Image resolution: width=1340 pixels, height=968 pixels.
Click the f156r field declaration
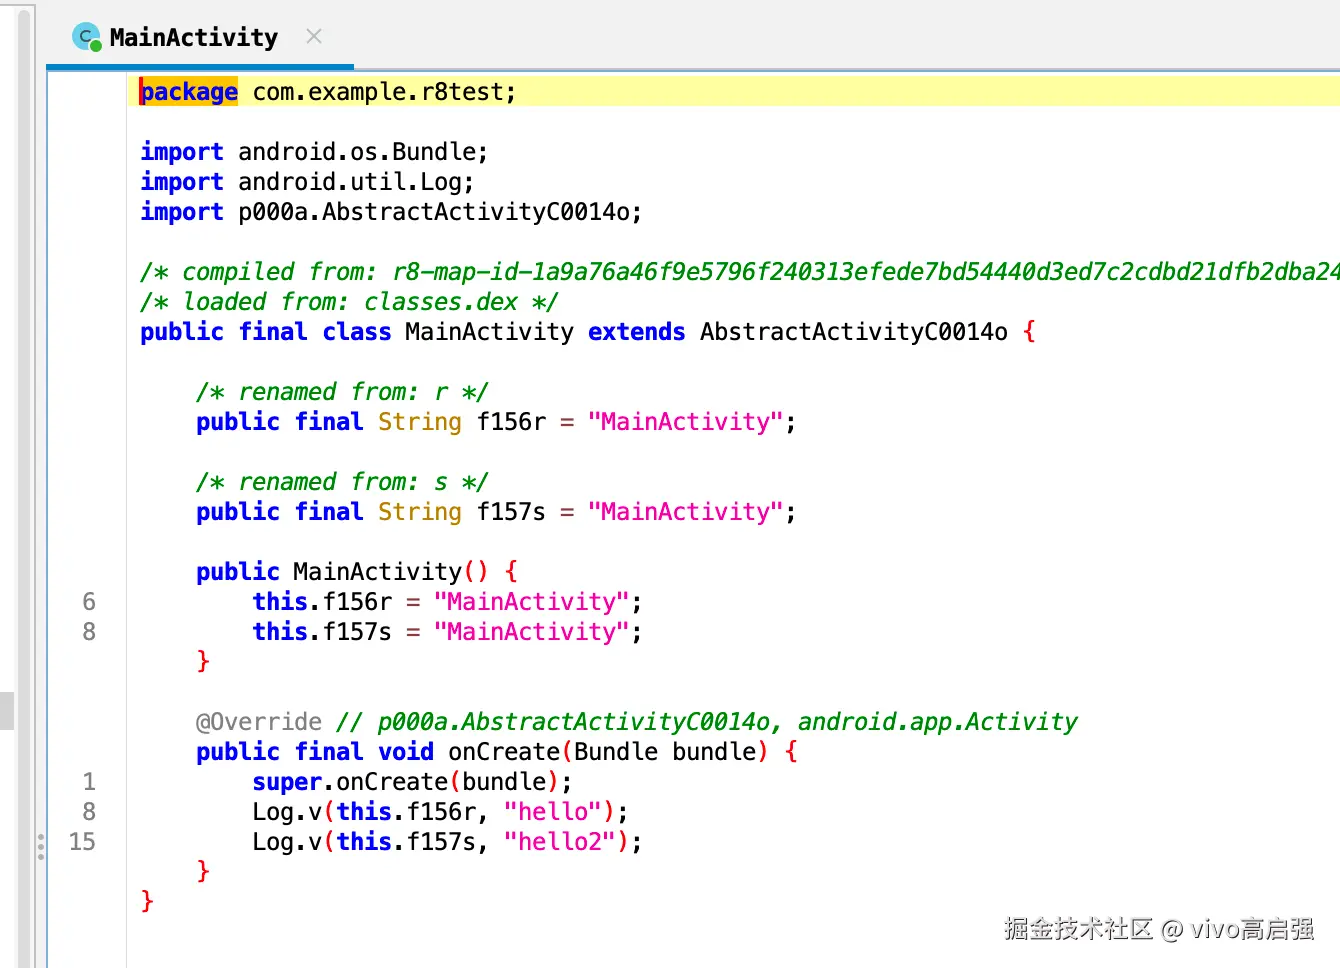pyautogui.click(x=496, y=421)
